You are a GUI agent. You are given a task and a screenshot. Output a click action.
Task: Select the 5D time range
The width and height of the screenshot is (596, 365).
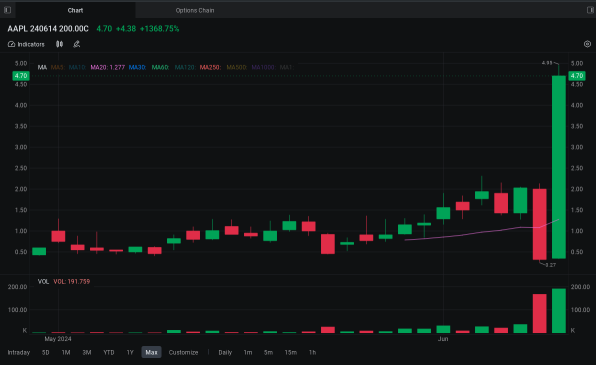click(46, 352)
